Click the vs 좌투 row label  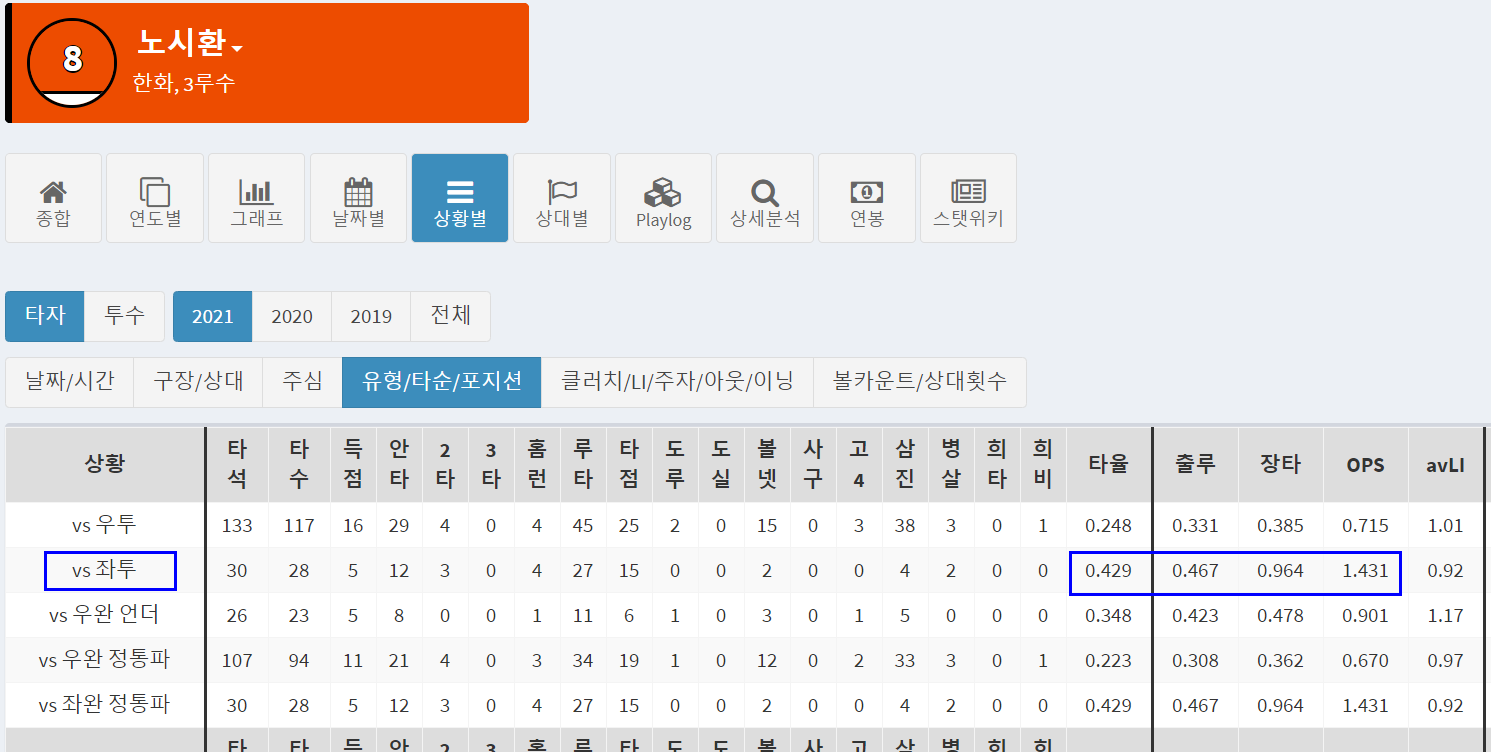pos(104,571)
